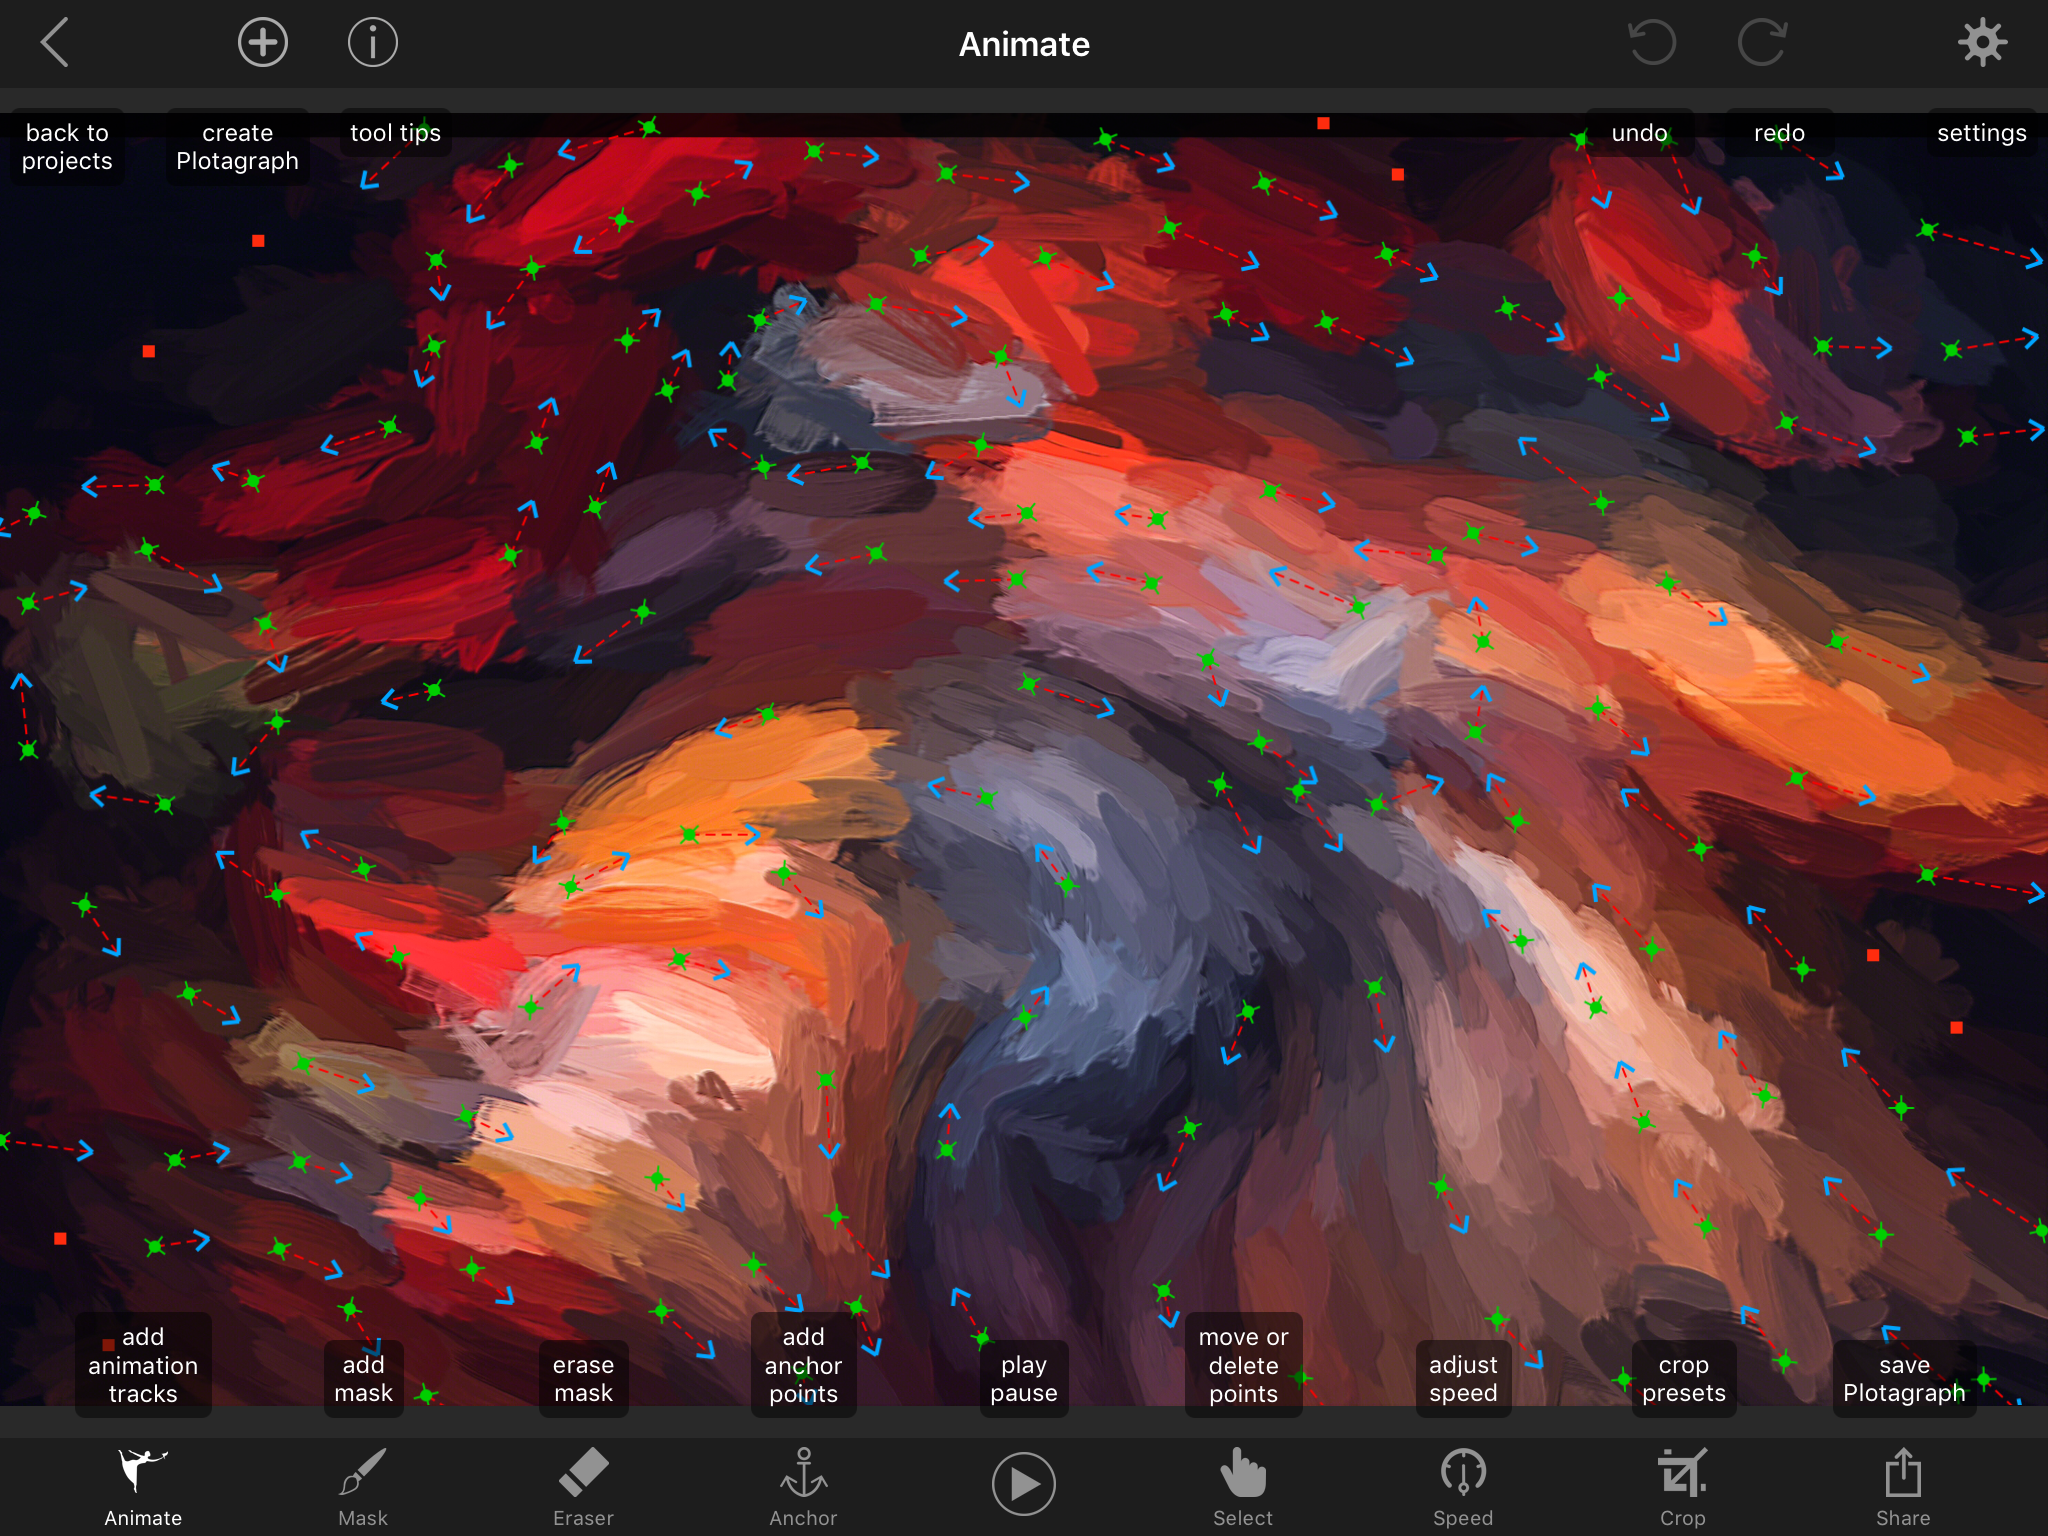Image resolution: width=2048 pixels, height=1536 pixels.
Task: Select the Animate tool
Action: tap(143, 1487)
